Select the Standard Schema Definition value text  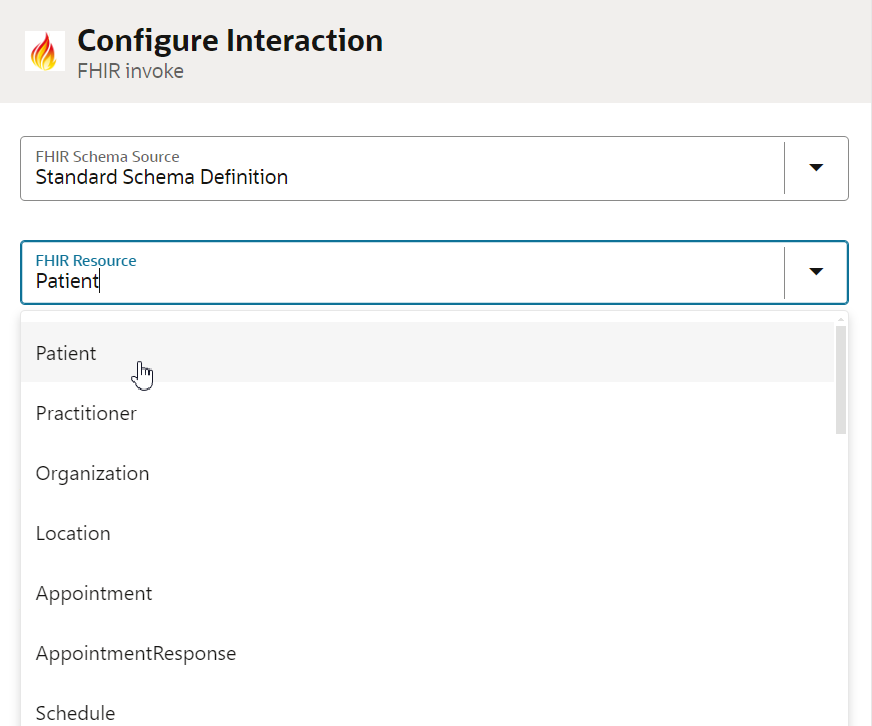[x=161, y=178]
